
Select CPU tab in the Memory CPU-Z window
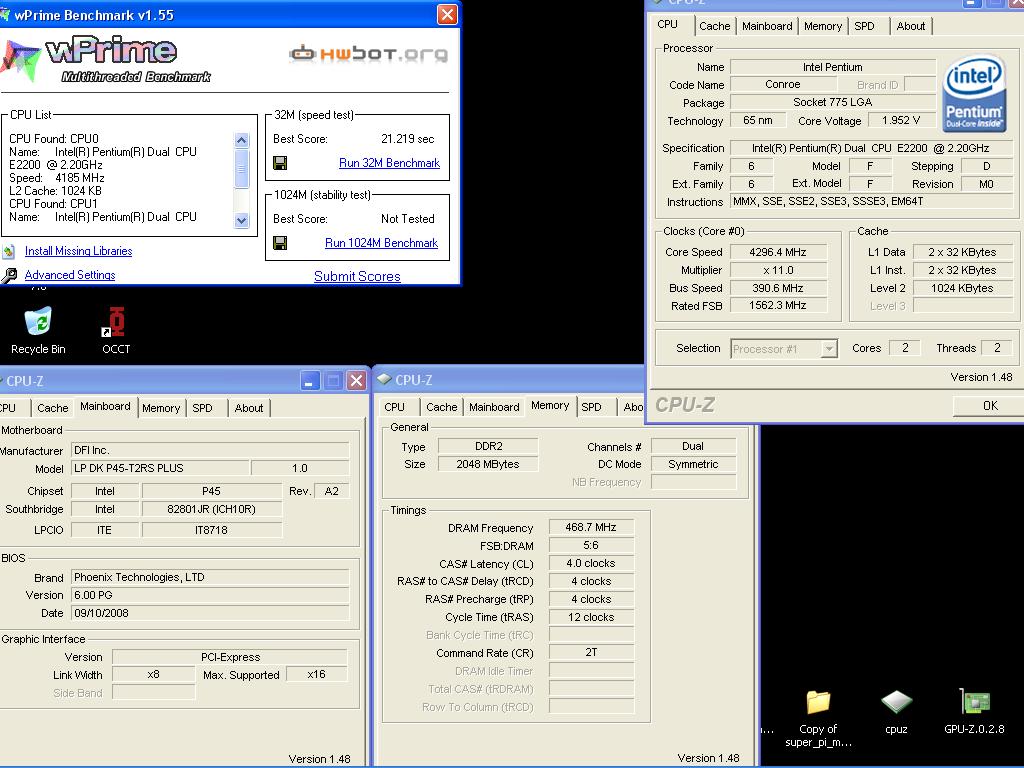tap(394, 407)
